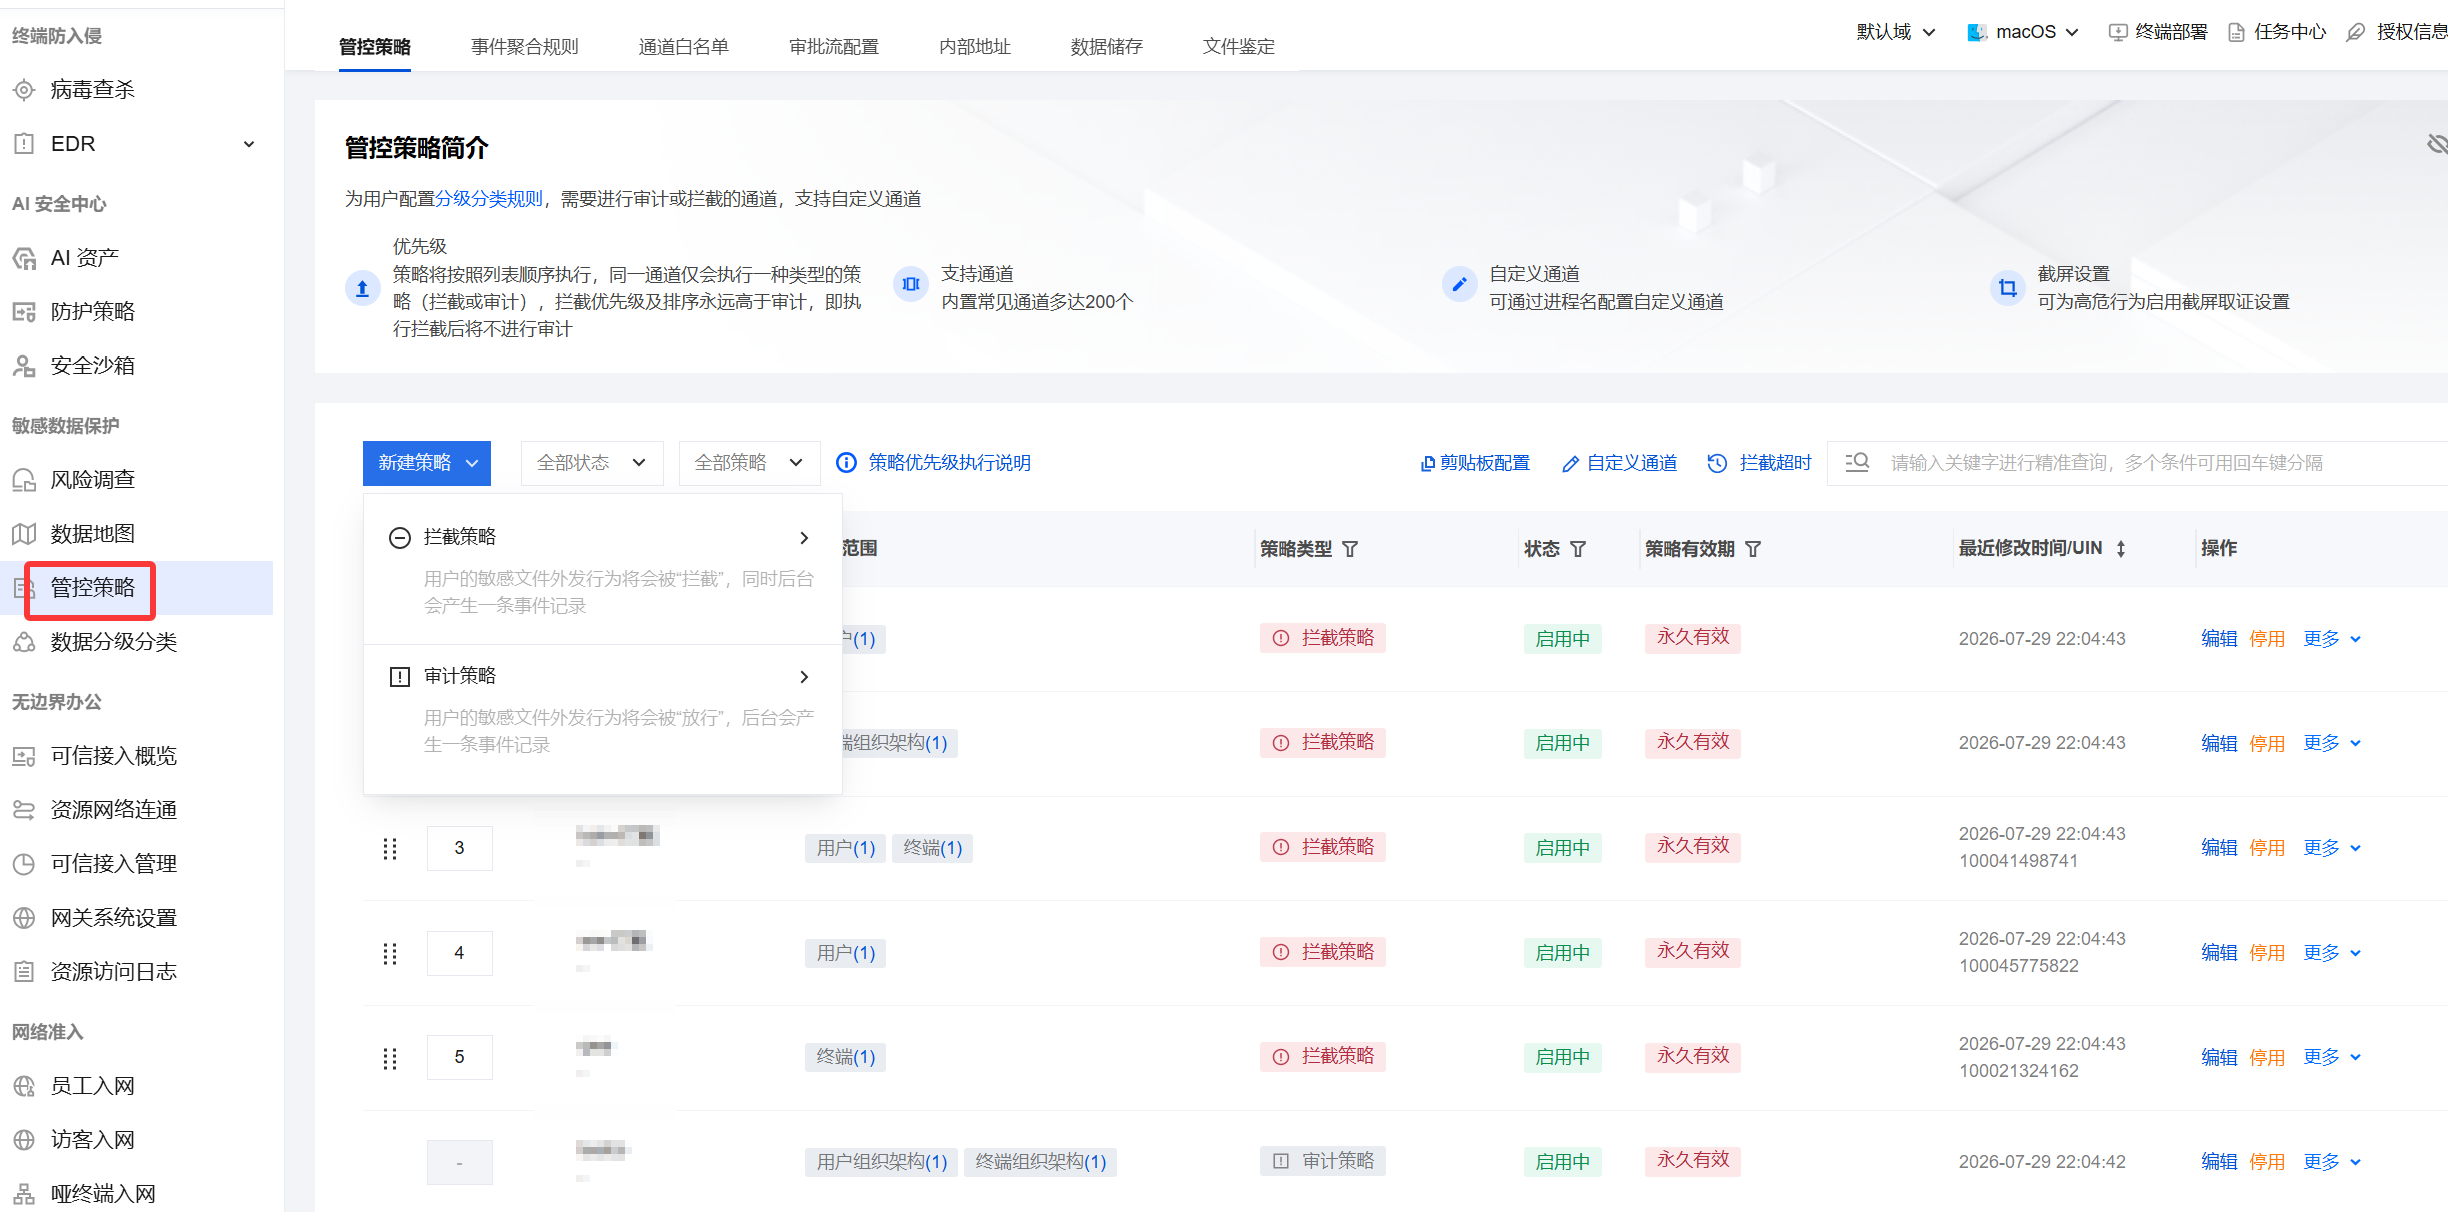Click the 授权信息 icon in header
Image resolution: width=2448 pixels, height=1212 pixels.
2356,32
